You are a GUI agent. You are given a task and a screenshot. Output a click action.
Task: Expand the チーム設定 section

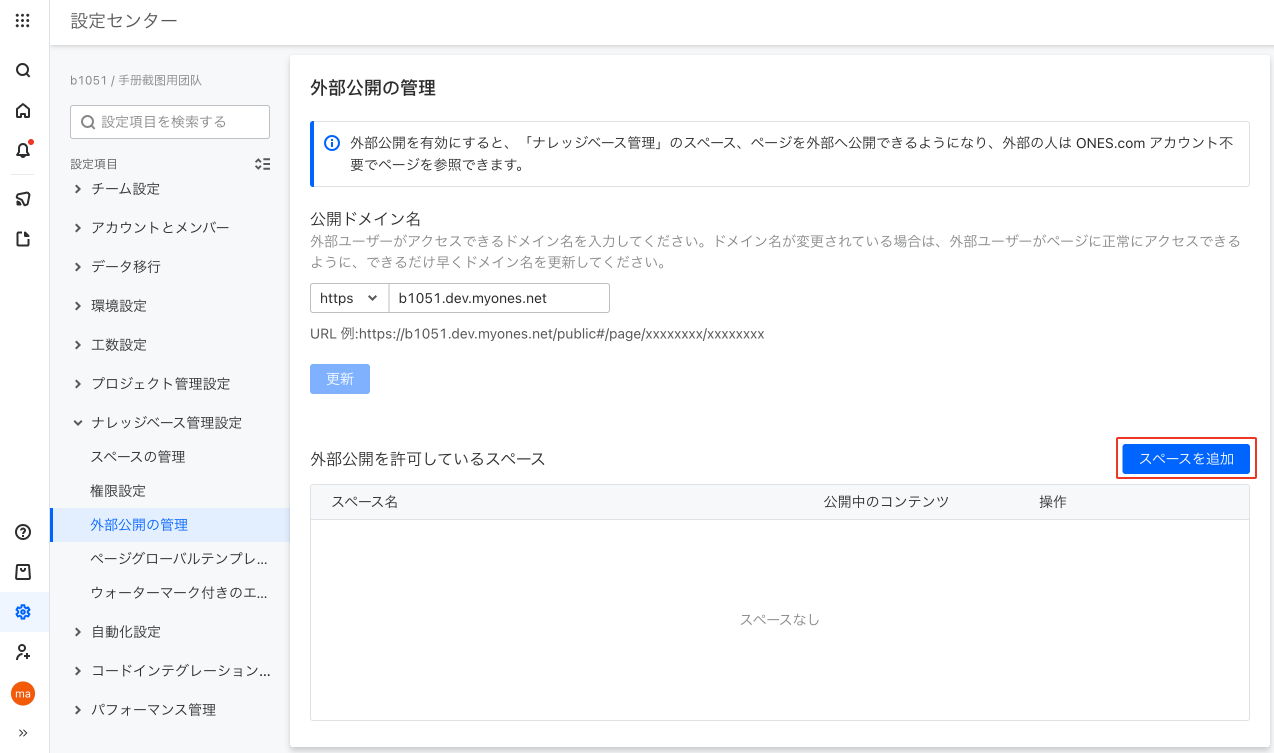pyautogui.click(x=78, y=189)
